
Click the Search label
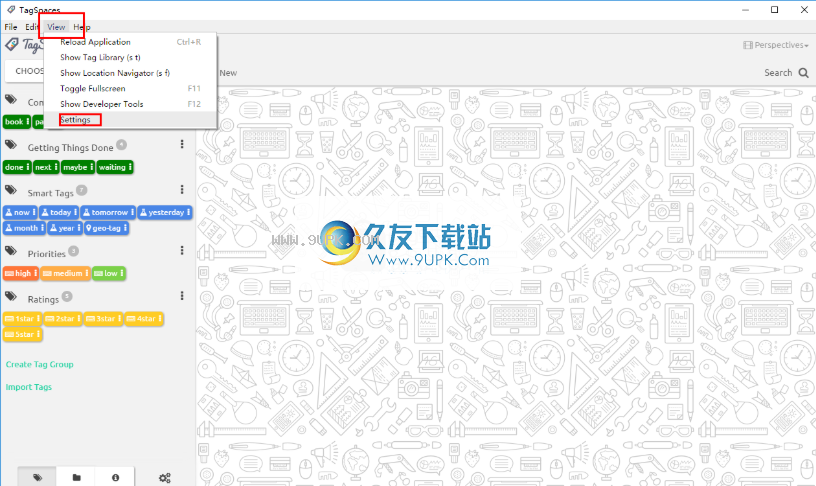coord(778,73)
